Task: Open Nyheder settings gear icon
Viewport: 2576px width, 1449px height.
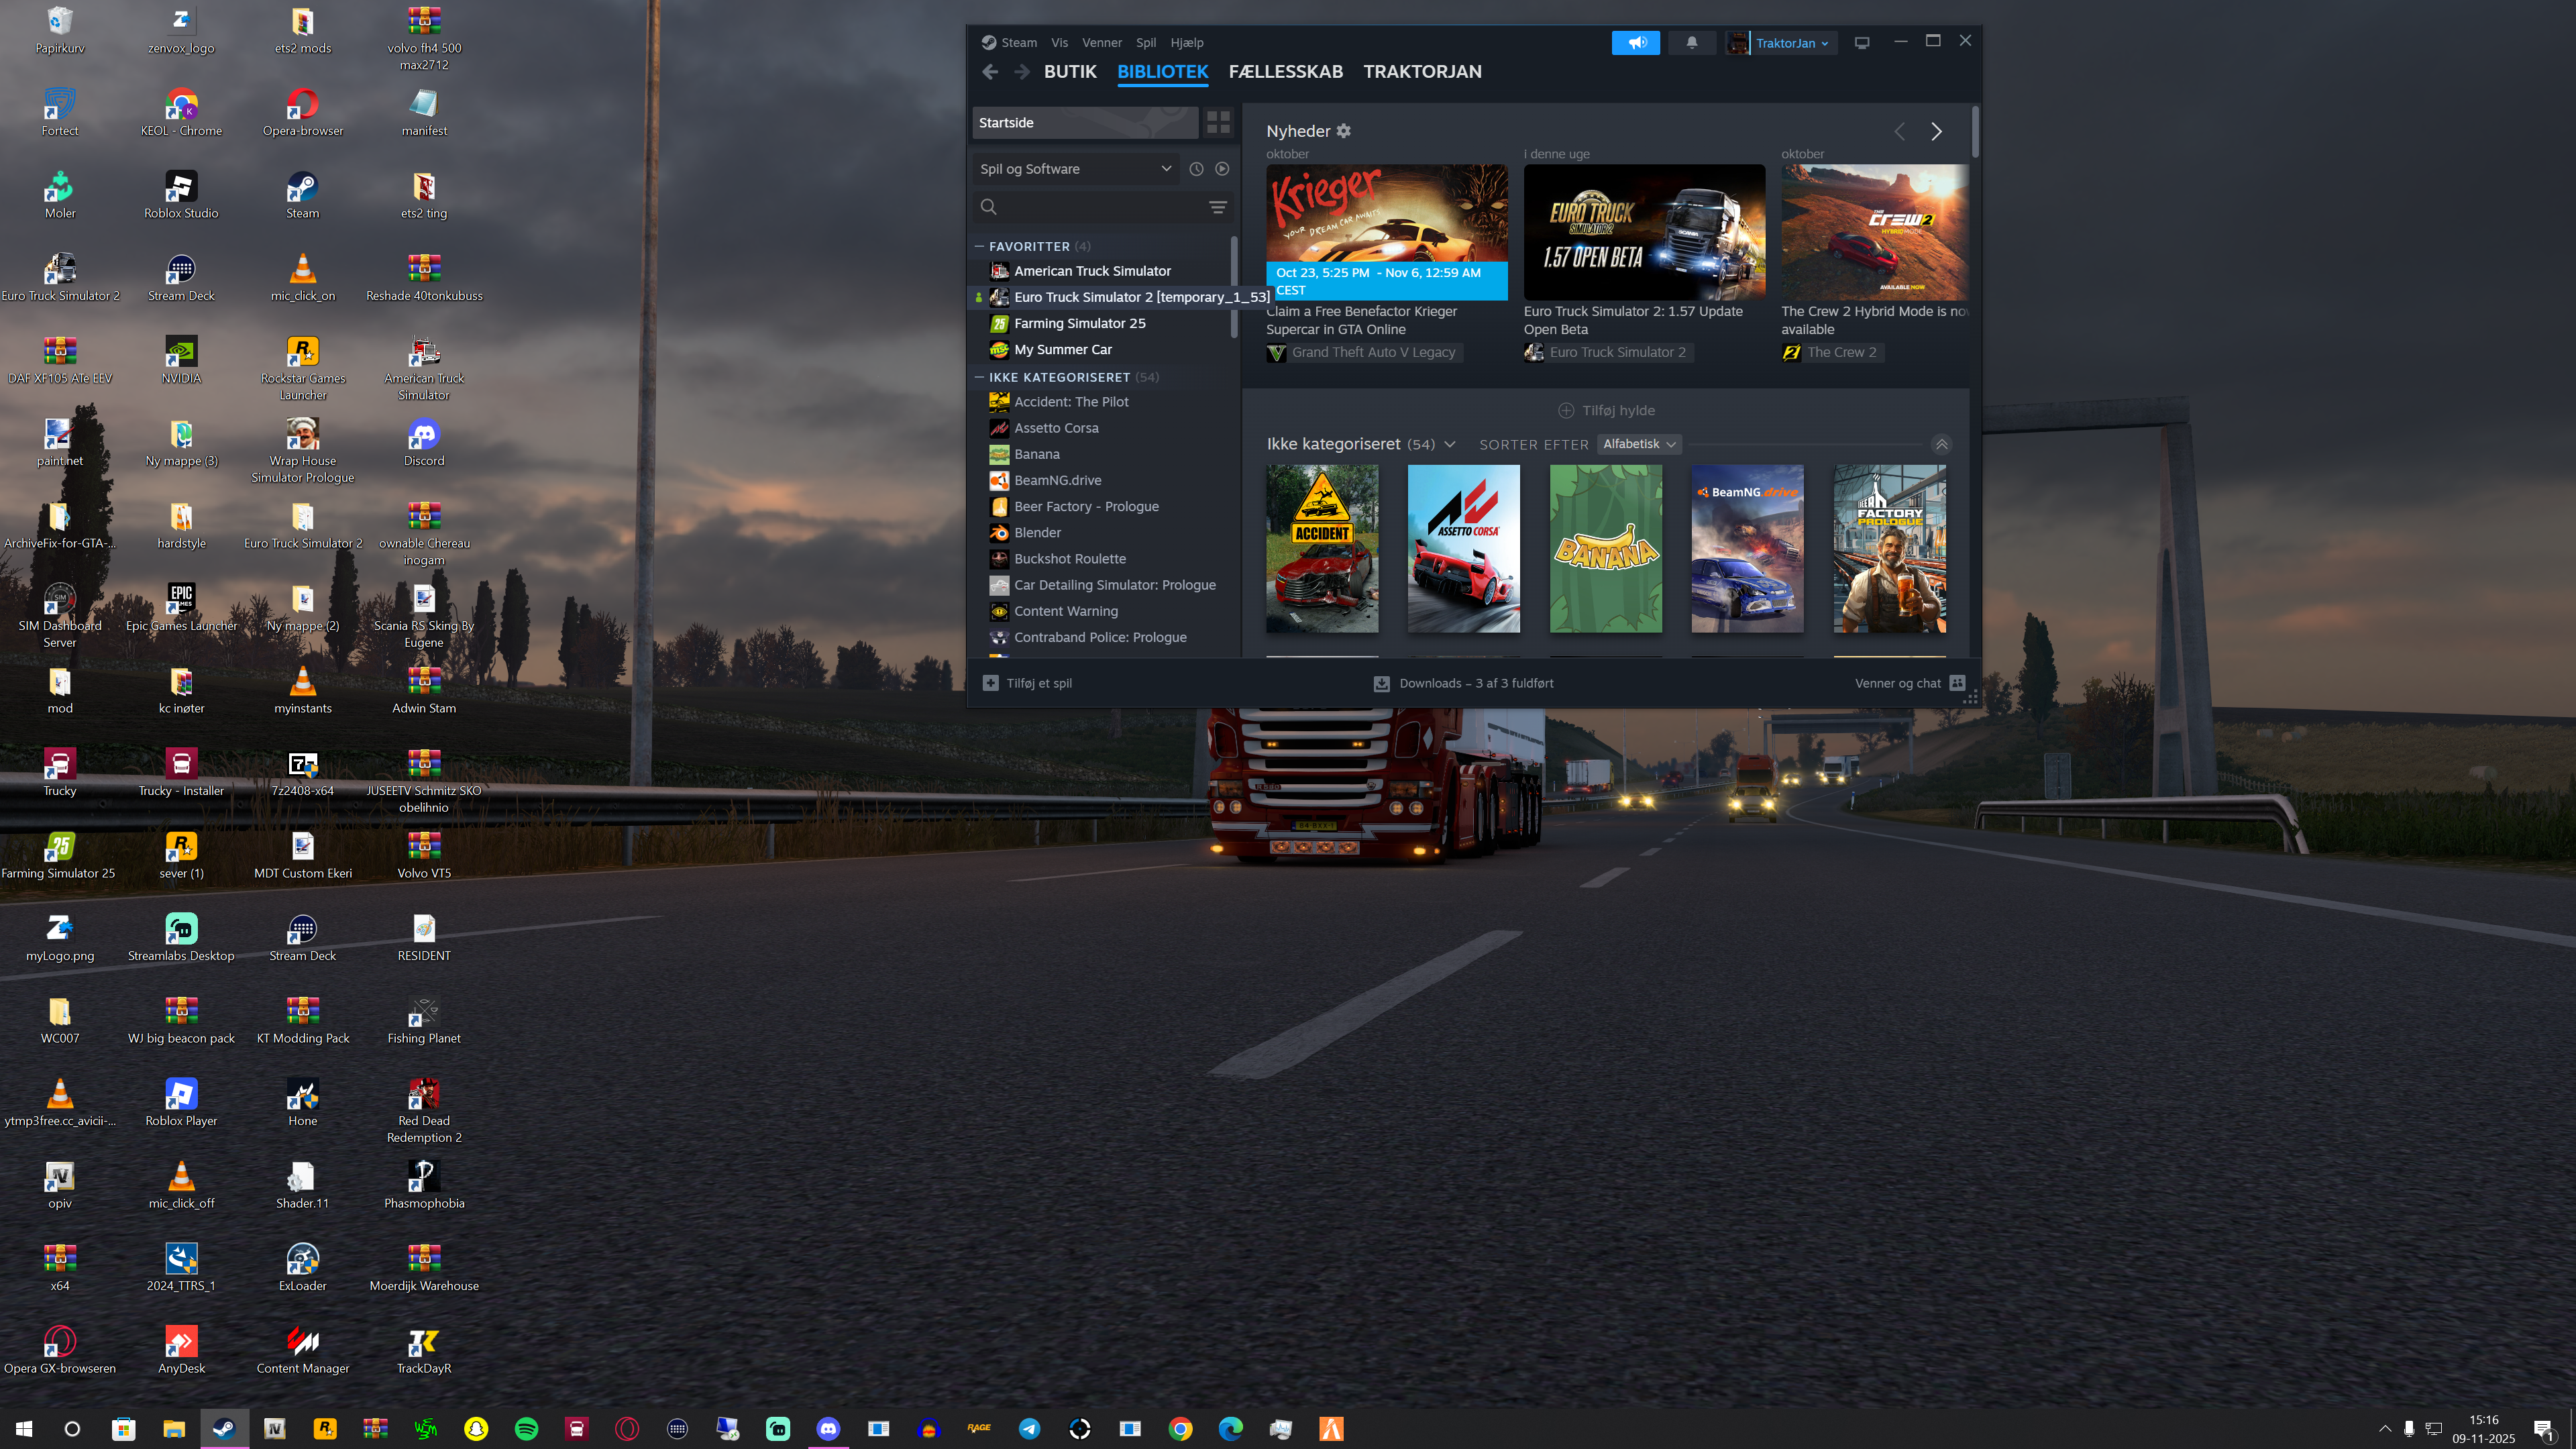Action: [x=1344, y=131]
